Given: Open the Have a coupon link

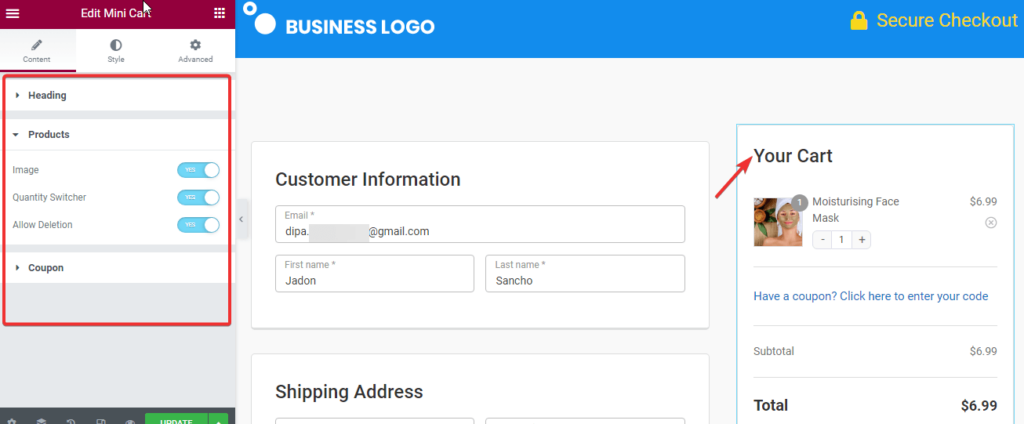Looking at the screenshot, I should point(871,296).
